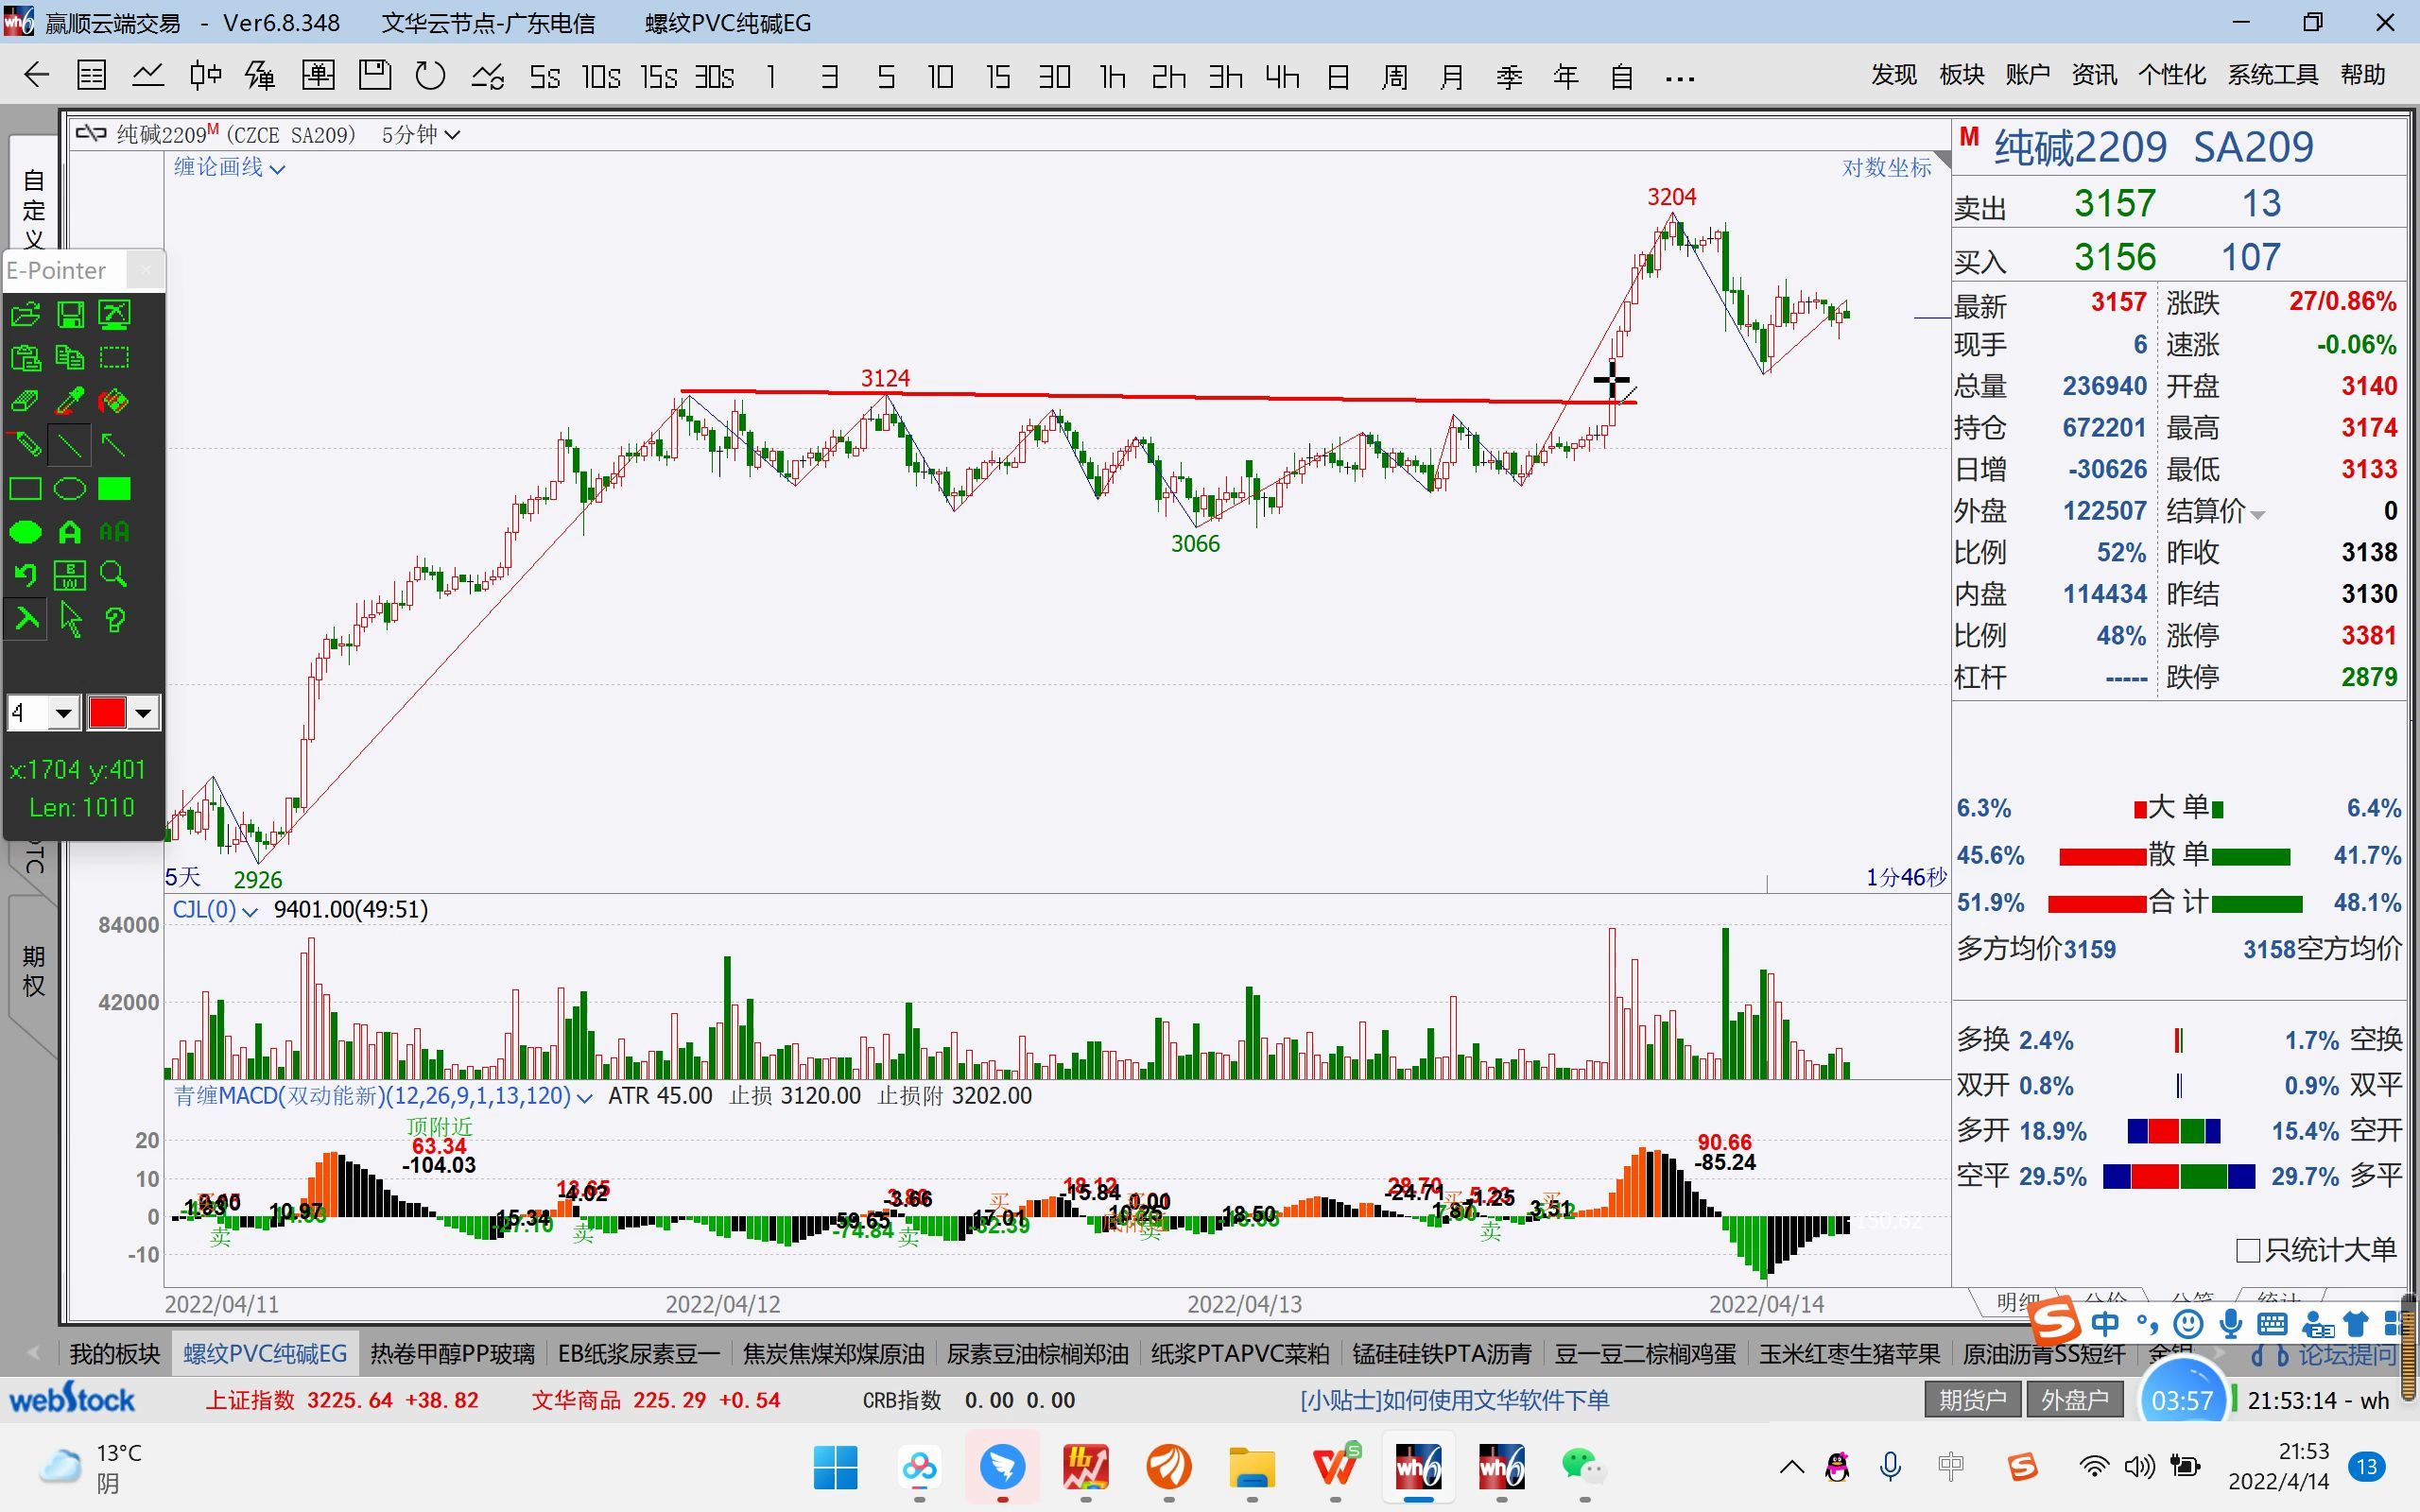This screenshot has width=2420, height=1512.
Task: Activate the magnifier tool in E-Pointer
Action: 114,575
